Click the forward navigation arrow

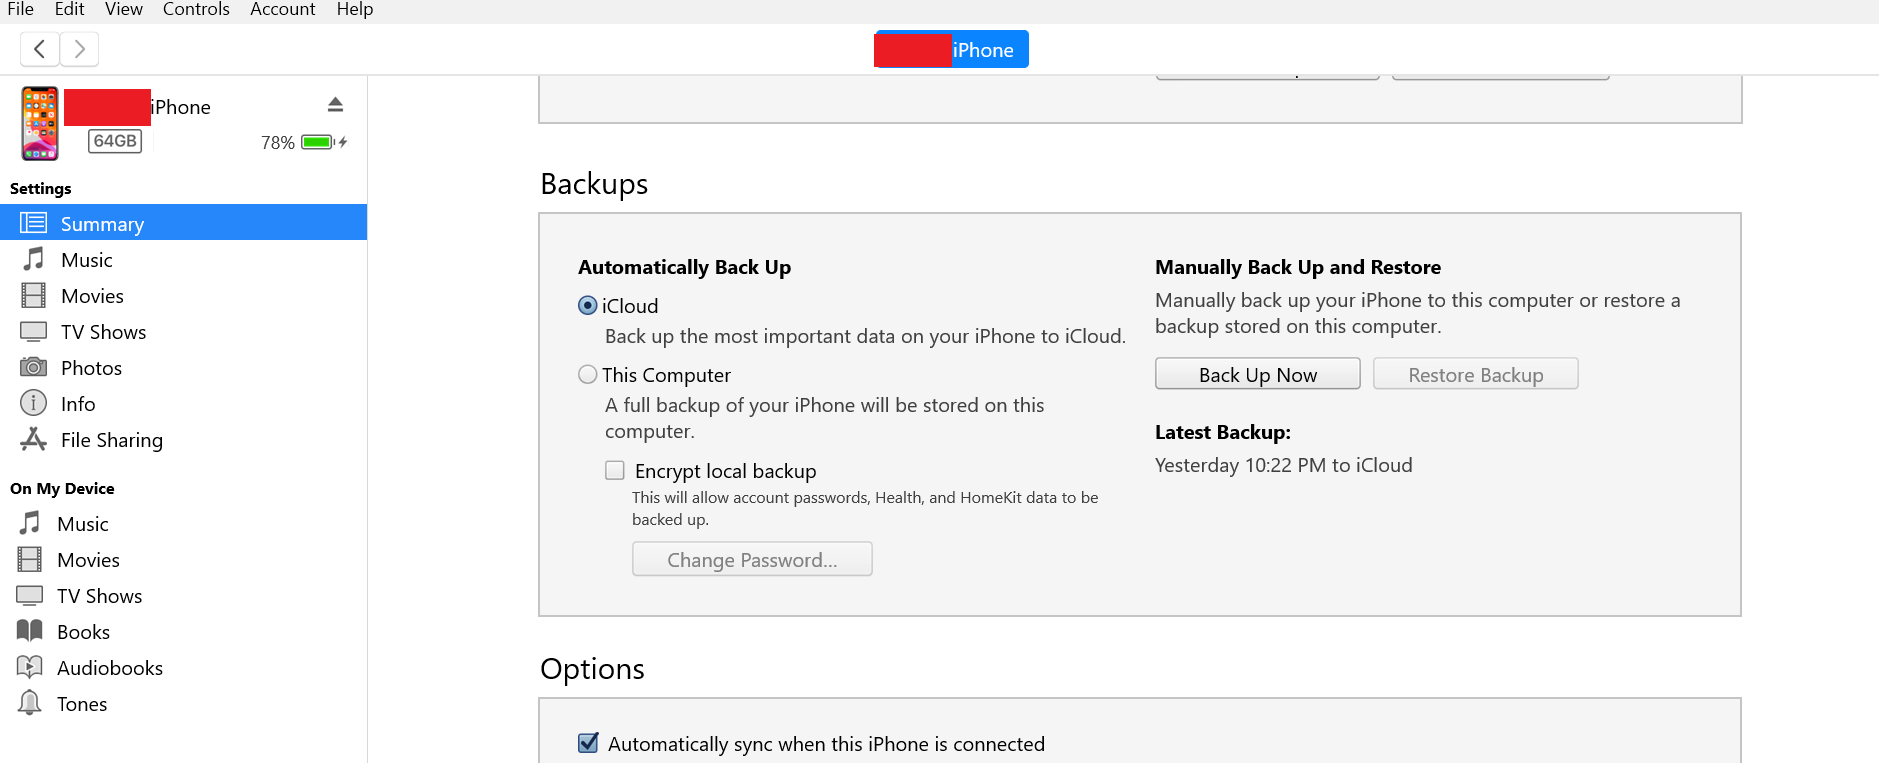tap(79, 49)
